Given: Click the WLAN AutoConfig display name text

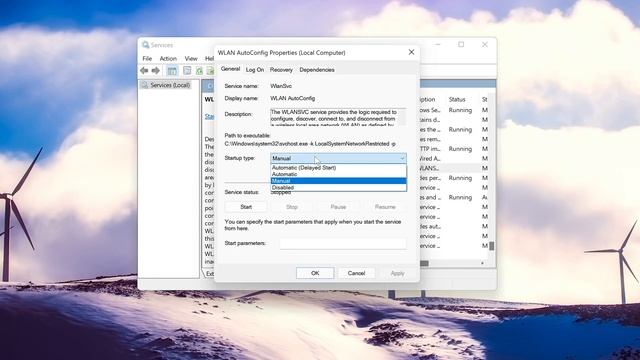Looking at the screenshot, I should tap(293, 98).
